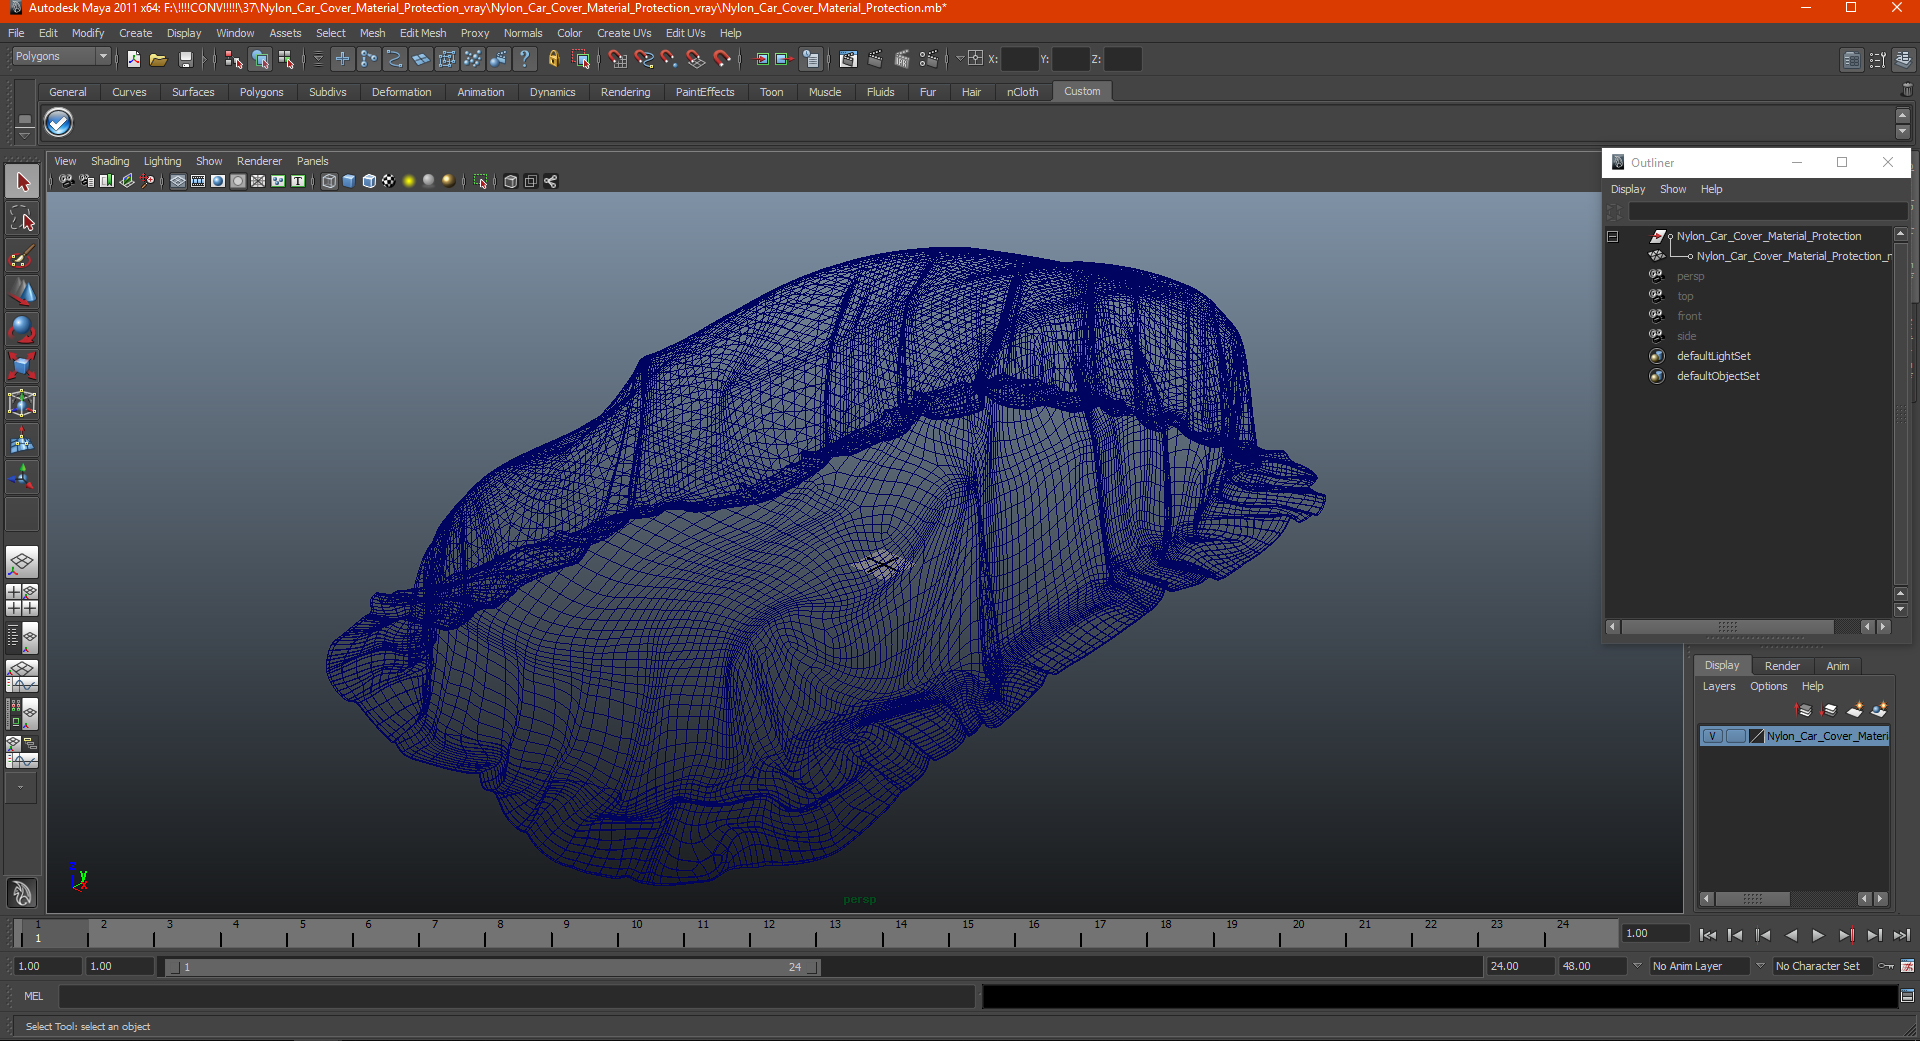Toggle layer visibility V box
Screen dimensions: 1920x1041
pyautogui.click(x=1712, y=736)
